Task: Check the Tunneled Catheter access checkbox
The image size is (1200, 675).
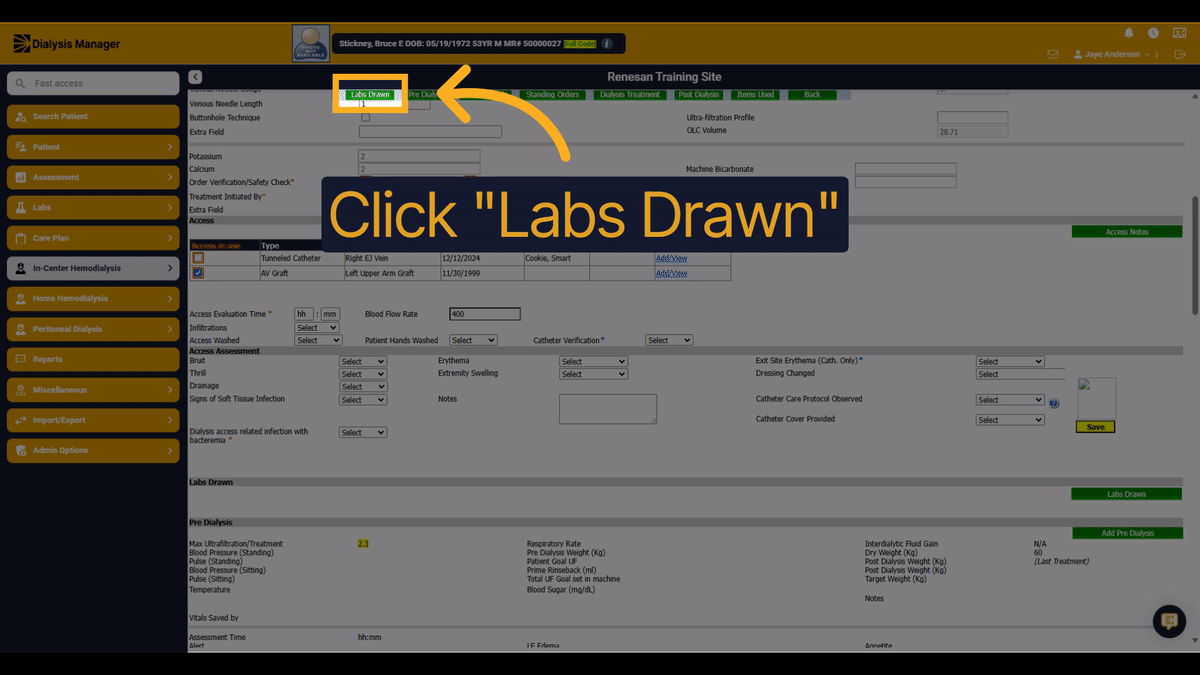Action: click(198, 259)
